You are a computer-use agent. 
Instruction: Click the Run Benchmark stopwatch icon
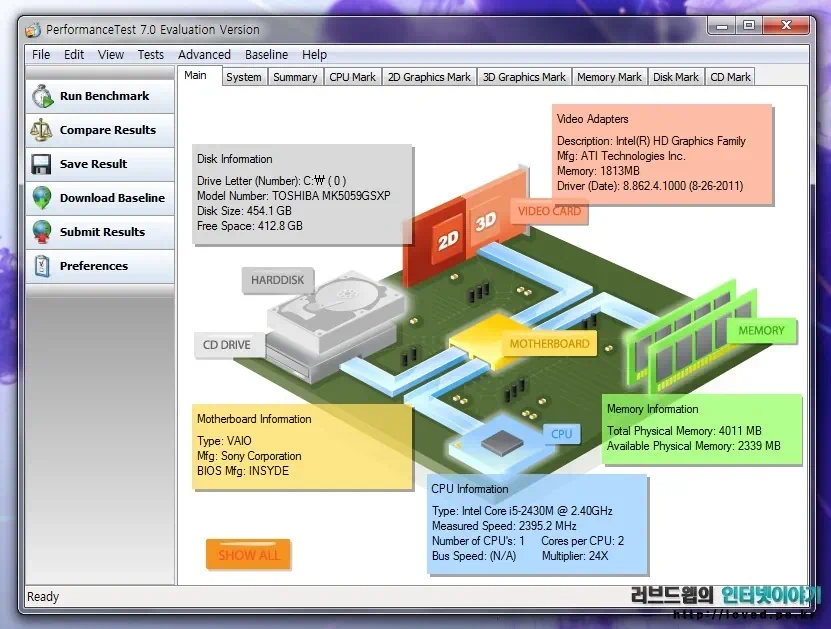pyautogui.click(x=42, y=97)
